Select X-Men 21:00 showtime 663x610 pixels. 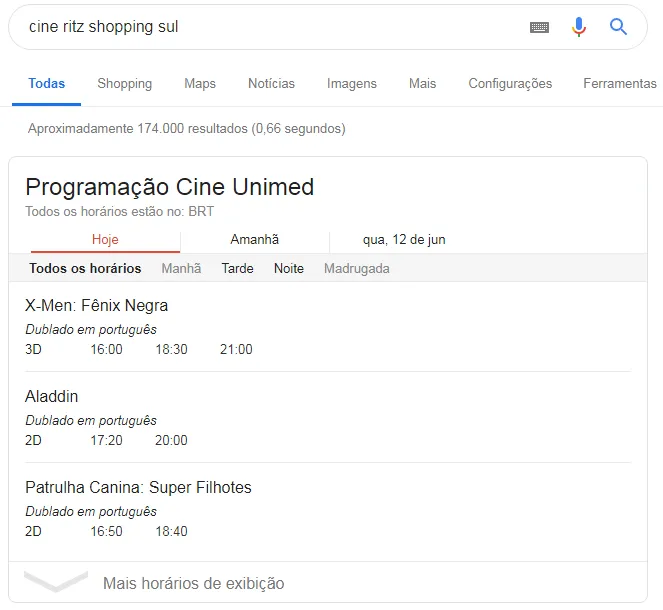pyautogui.click(x=236, y=349)
